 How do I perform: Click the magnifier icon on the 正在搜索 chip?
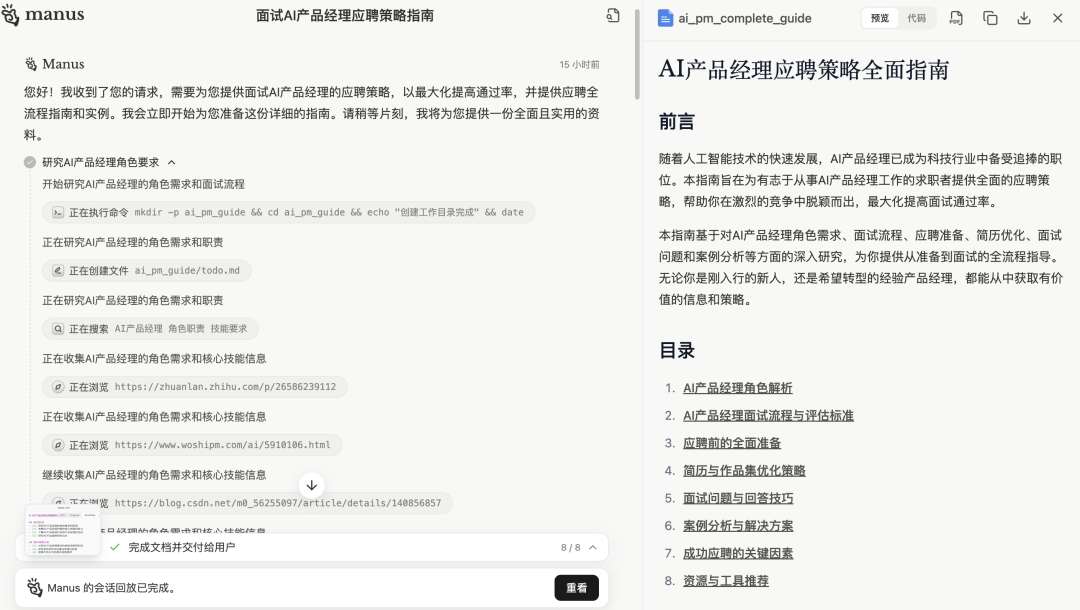tap(56, 328)
